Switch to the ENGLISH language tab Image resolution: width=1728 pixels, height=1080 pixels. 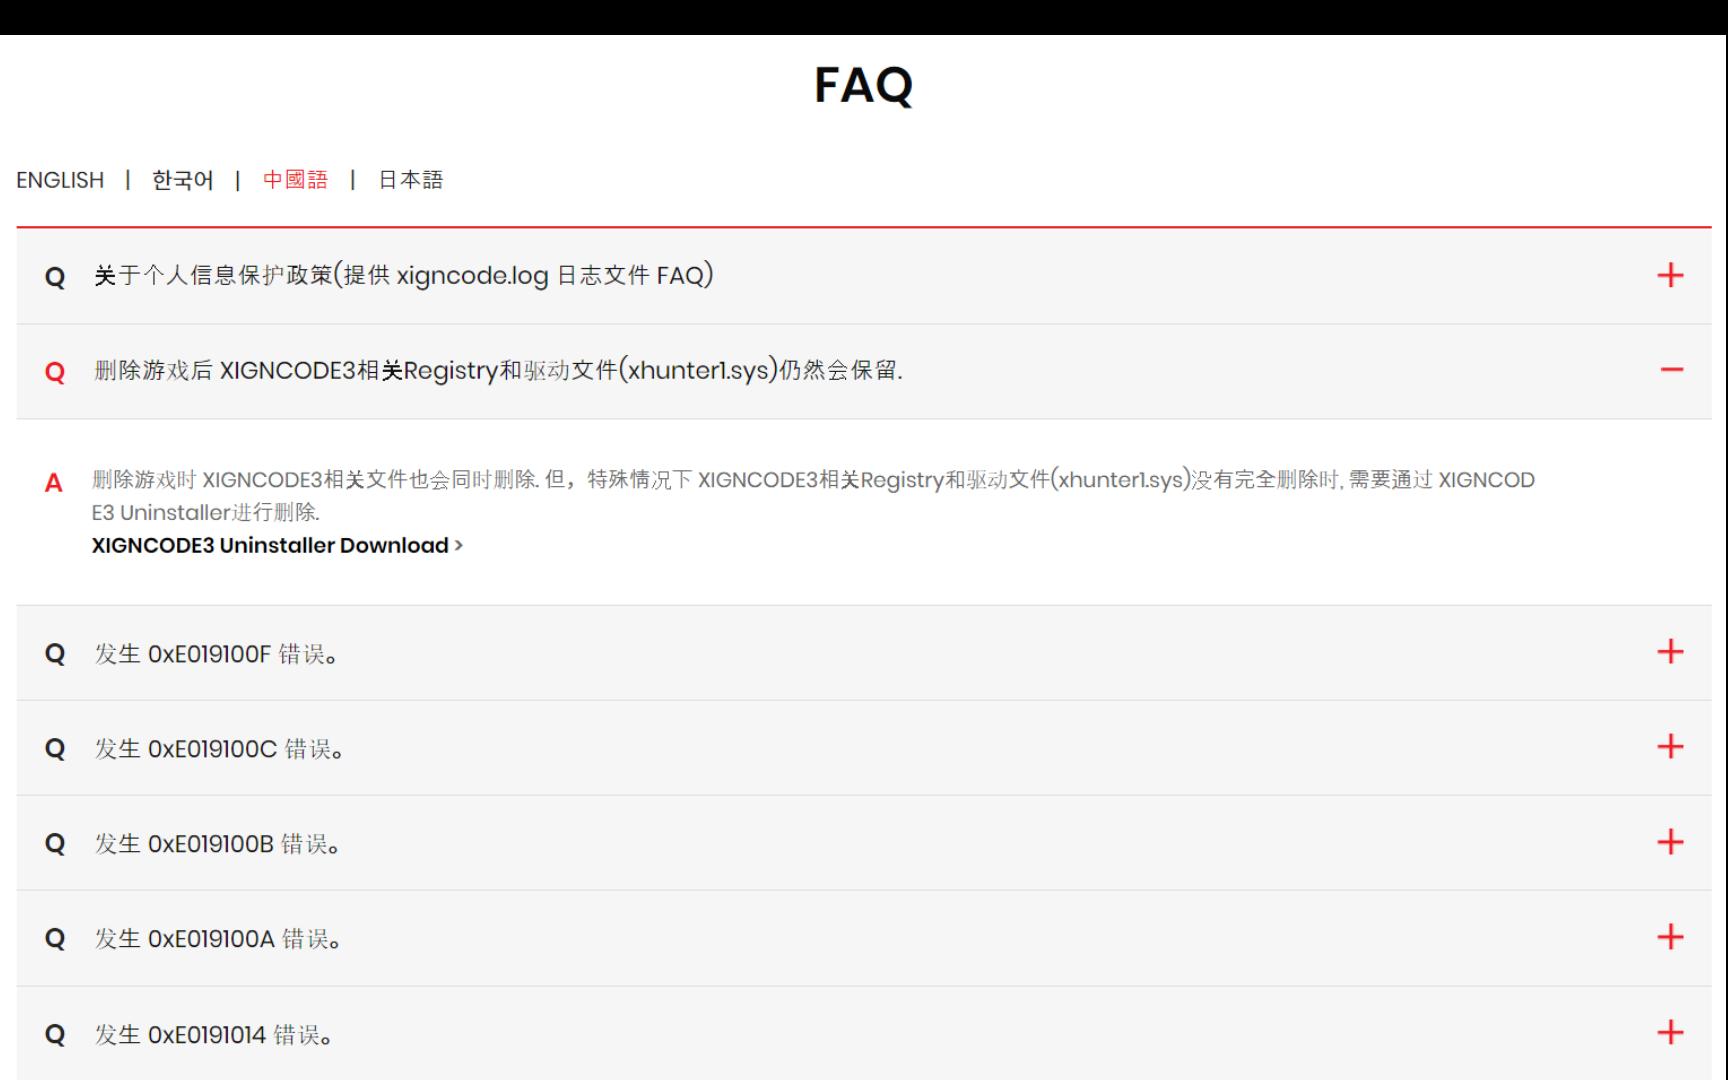pyautogui.click(x=59, y=180)
